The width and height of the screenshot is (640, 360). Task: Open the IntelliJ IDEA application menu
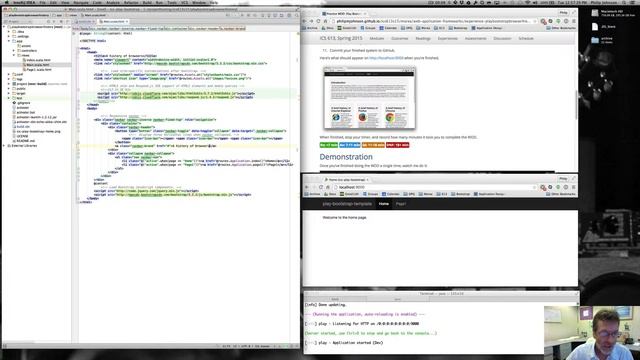click(x=23, y=2)
